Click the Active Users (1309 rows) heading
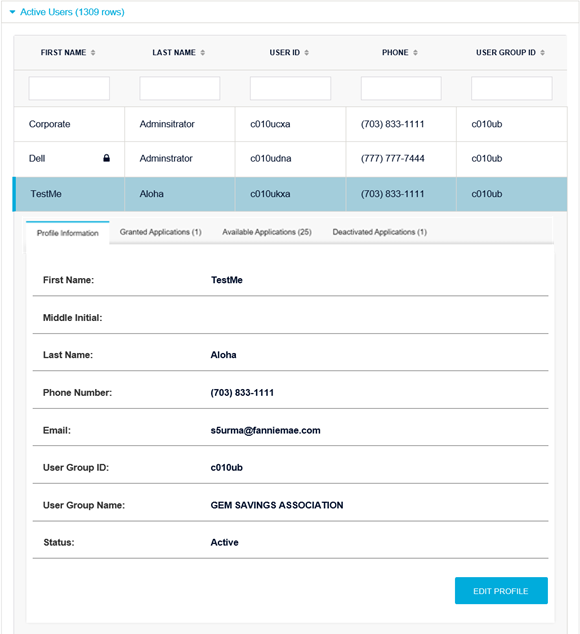This screenshot has height=634, width=580. 72,12
